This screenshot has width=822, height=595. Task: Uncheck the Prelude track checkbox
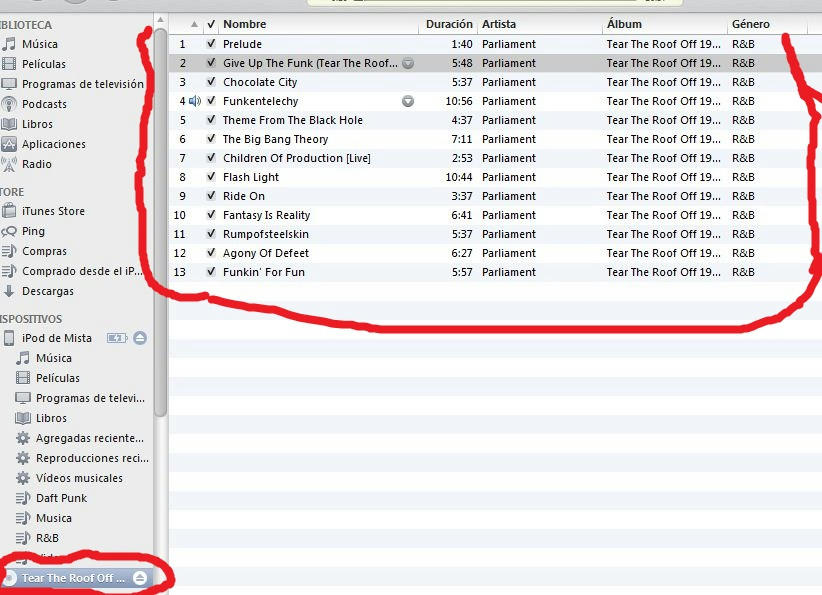(211, 44)
